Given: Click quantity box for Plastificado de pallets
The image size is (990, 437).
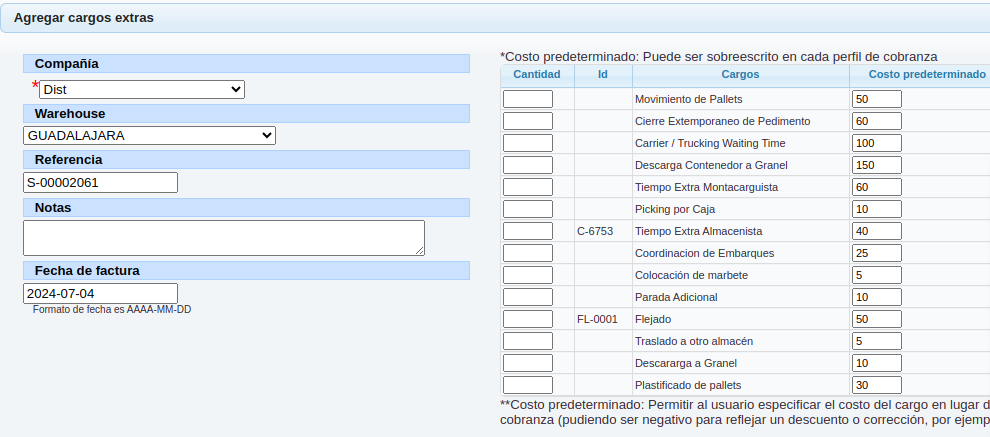Looking at the screenshot, I should (528, 385).
